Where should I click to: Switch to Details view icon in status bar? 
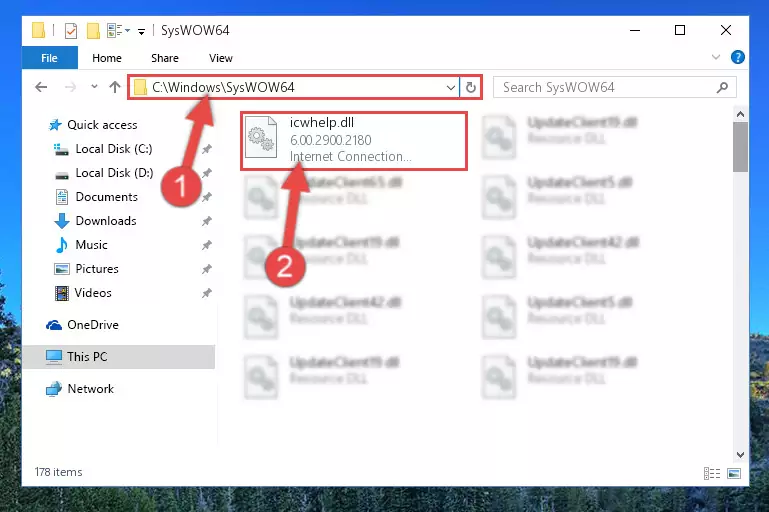point(712,473)
